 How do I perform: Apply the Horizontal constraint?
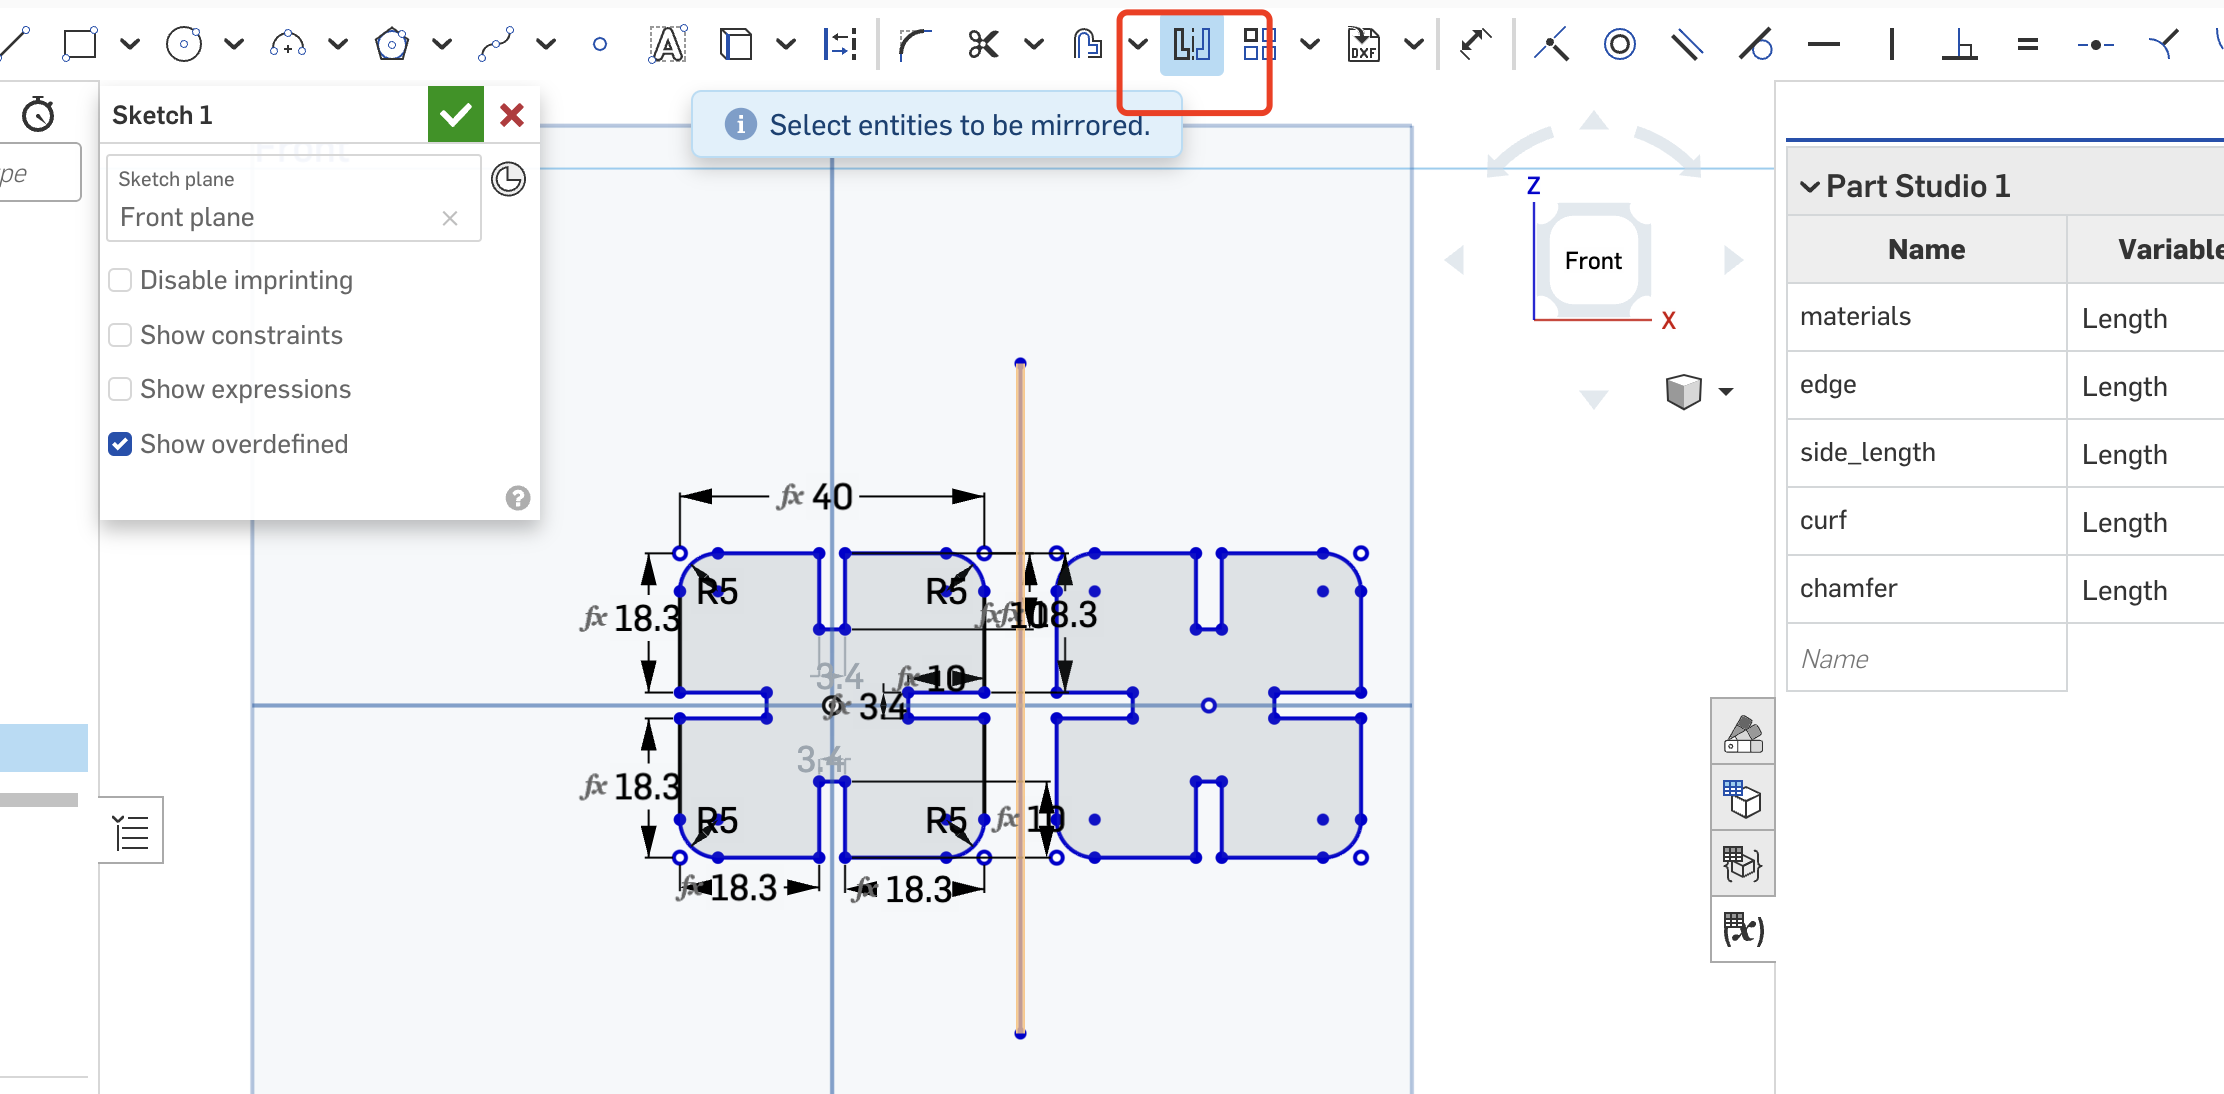[1824, 44]
